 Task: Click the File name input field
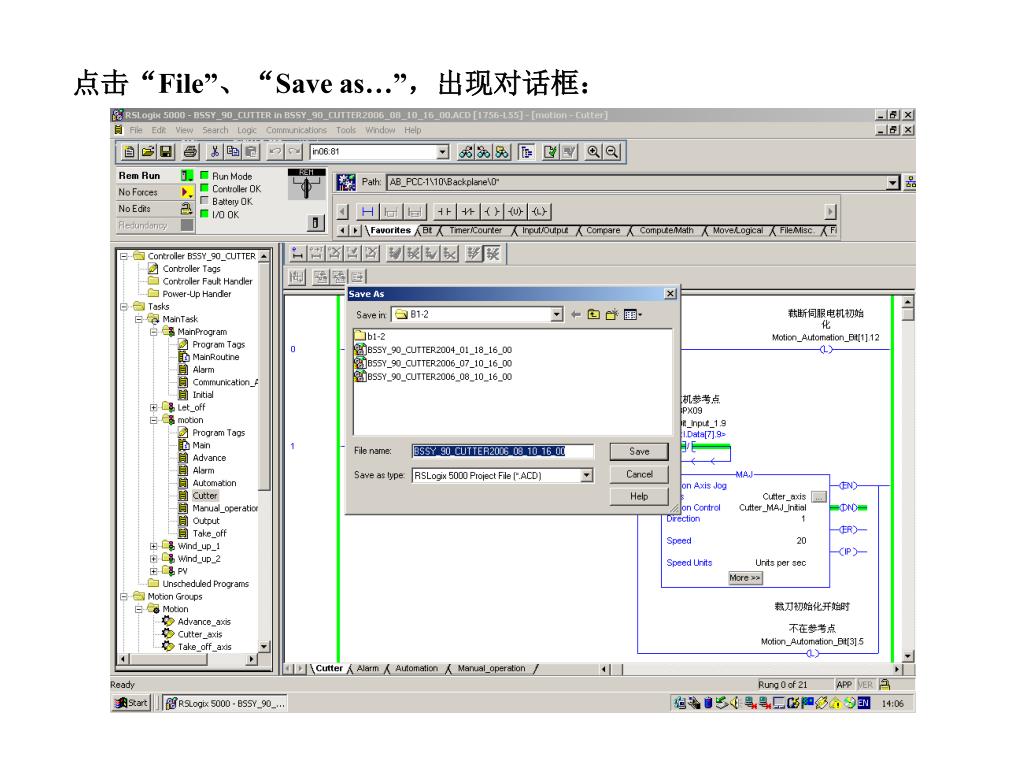[502, 451]
